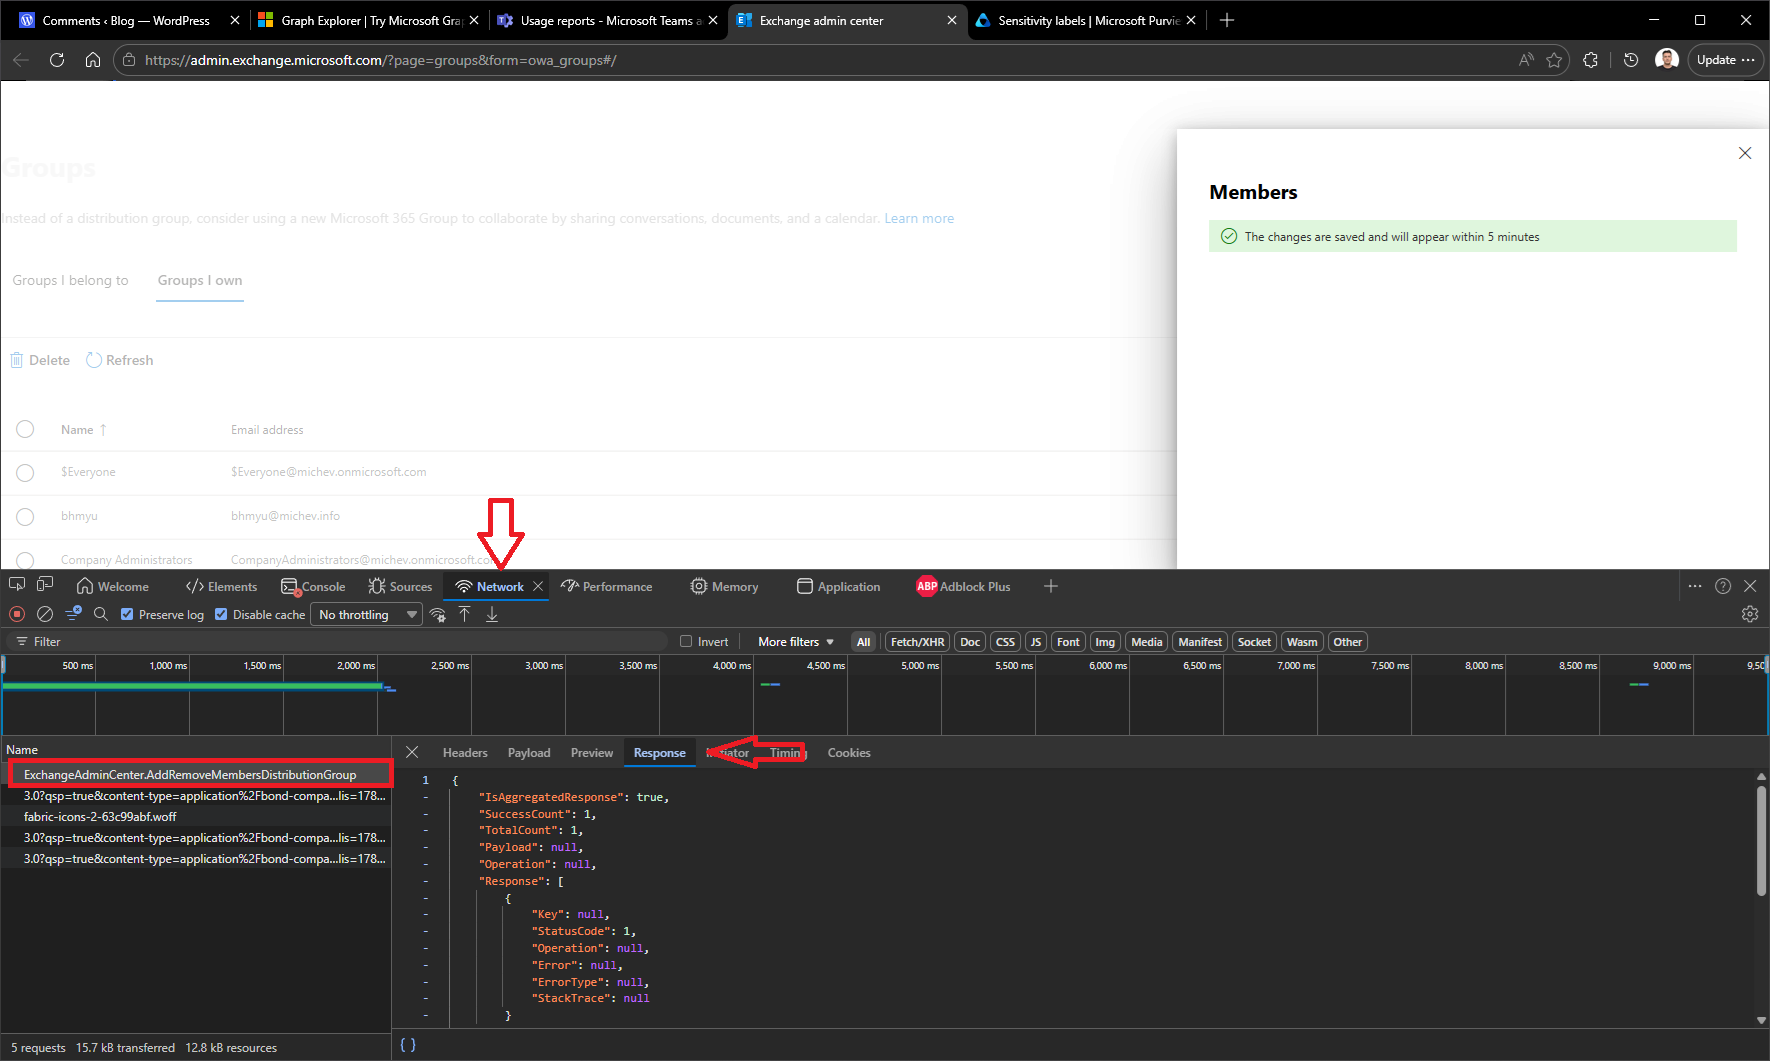Open Network panel settings gear

click(1750, 614)
